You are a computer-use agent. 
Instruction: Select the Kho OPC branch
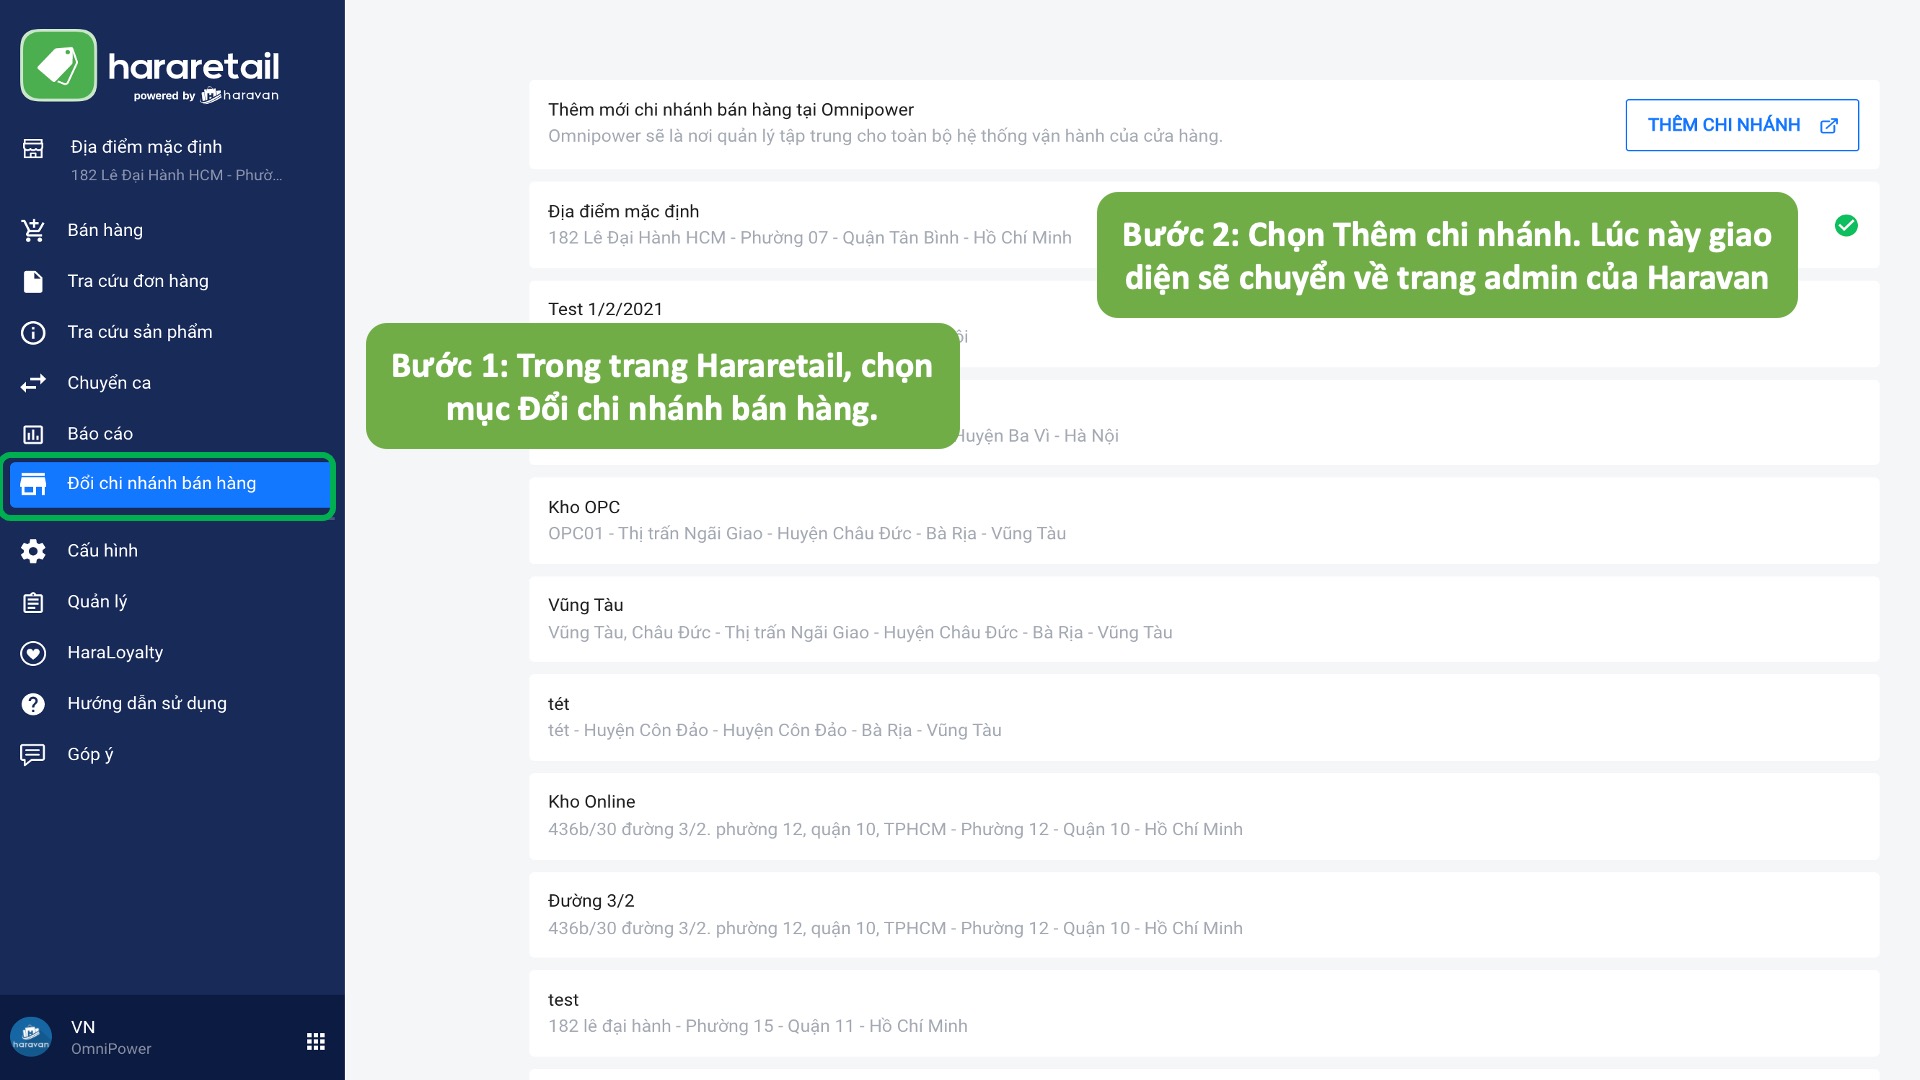tap(1204, 520)
